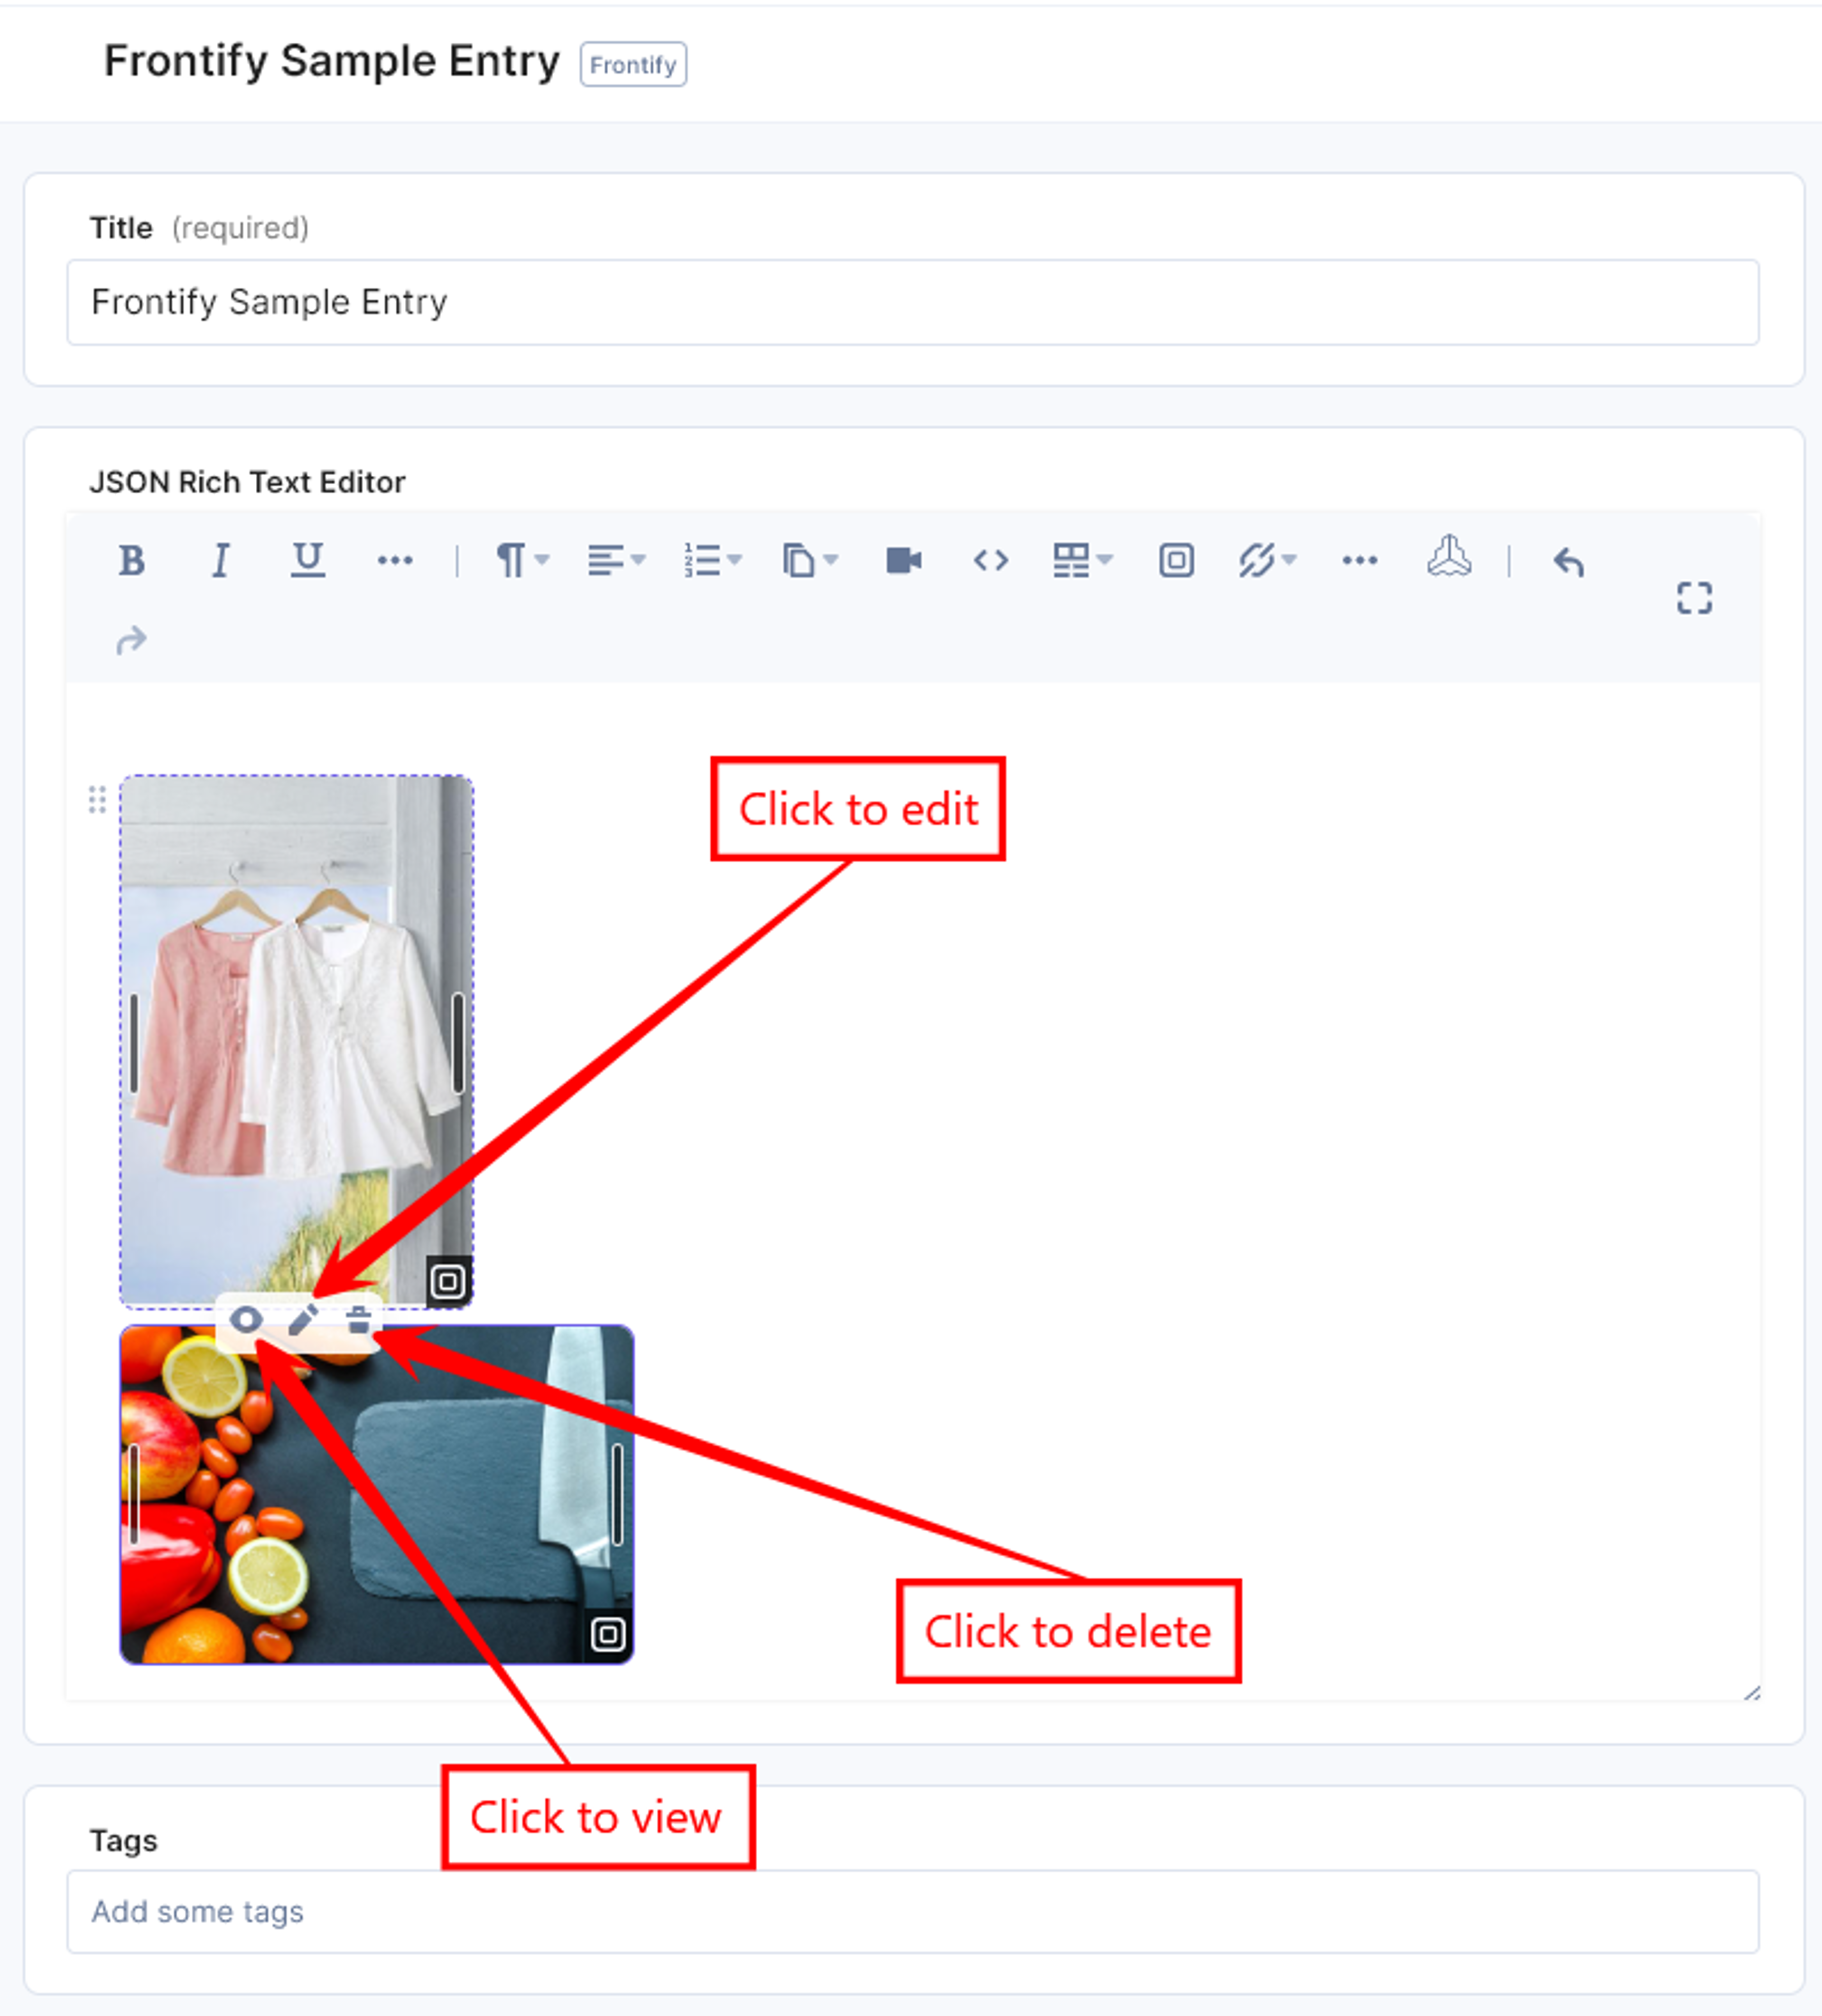Delete the image using the trash icon
This screenshot has width=1822, height=2016.
tap(358, 1320)
